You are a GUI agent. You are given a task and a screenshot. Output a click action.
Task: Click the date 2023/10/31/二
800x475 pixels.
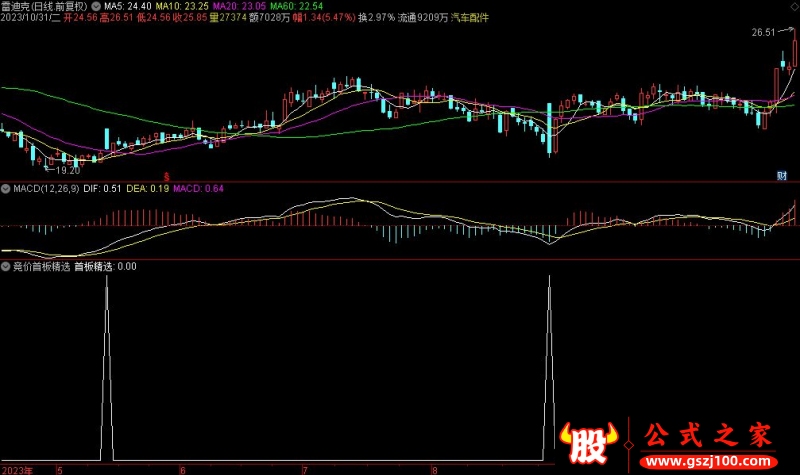31,18
